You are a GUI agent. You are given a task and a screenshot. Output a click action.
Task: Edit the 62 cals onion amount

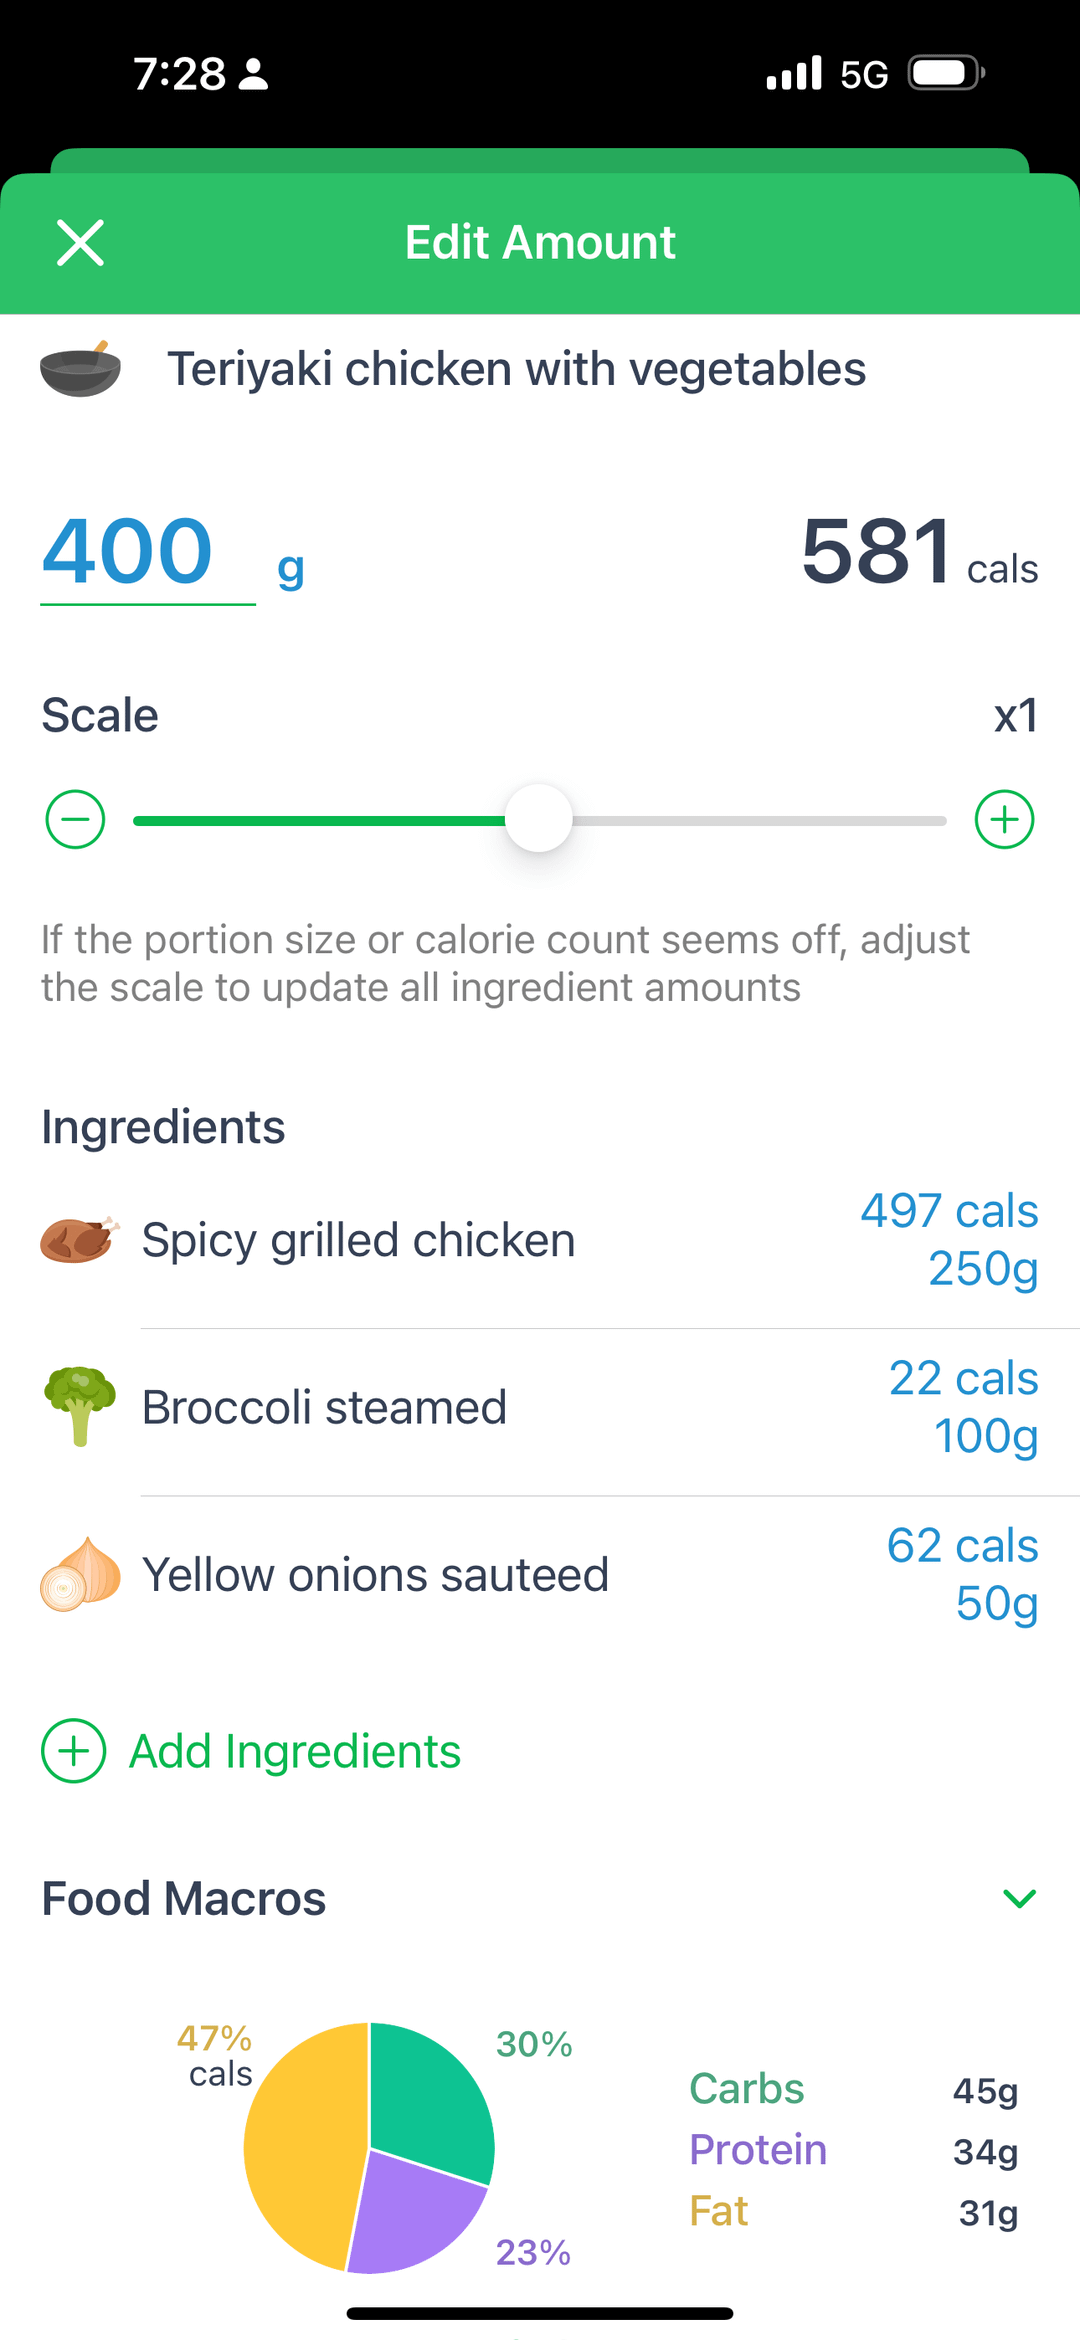962,1574
